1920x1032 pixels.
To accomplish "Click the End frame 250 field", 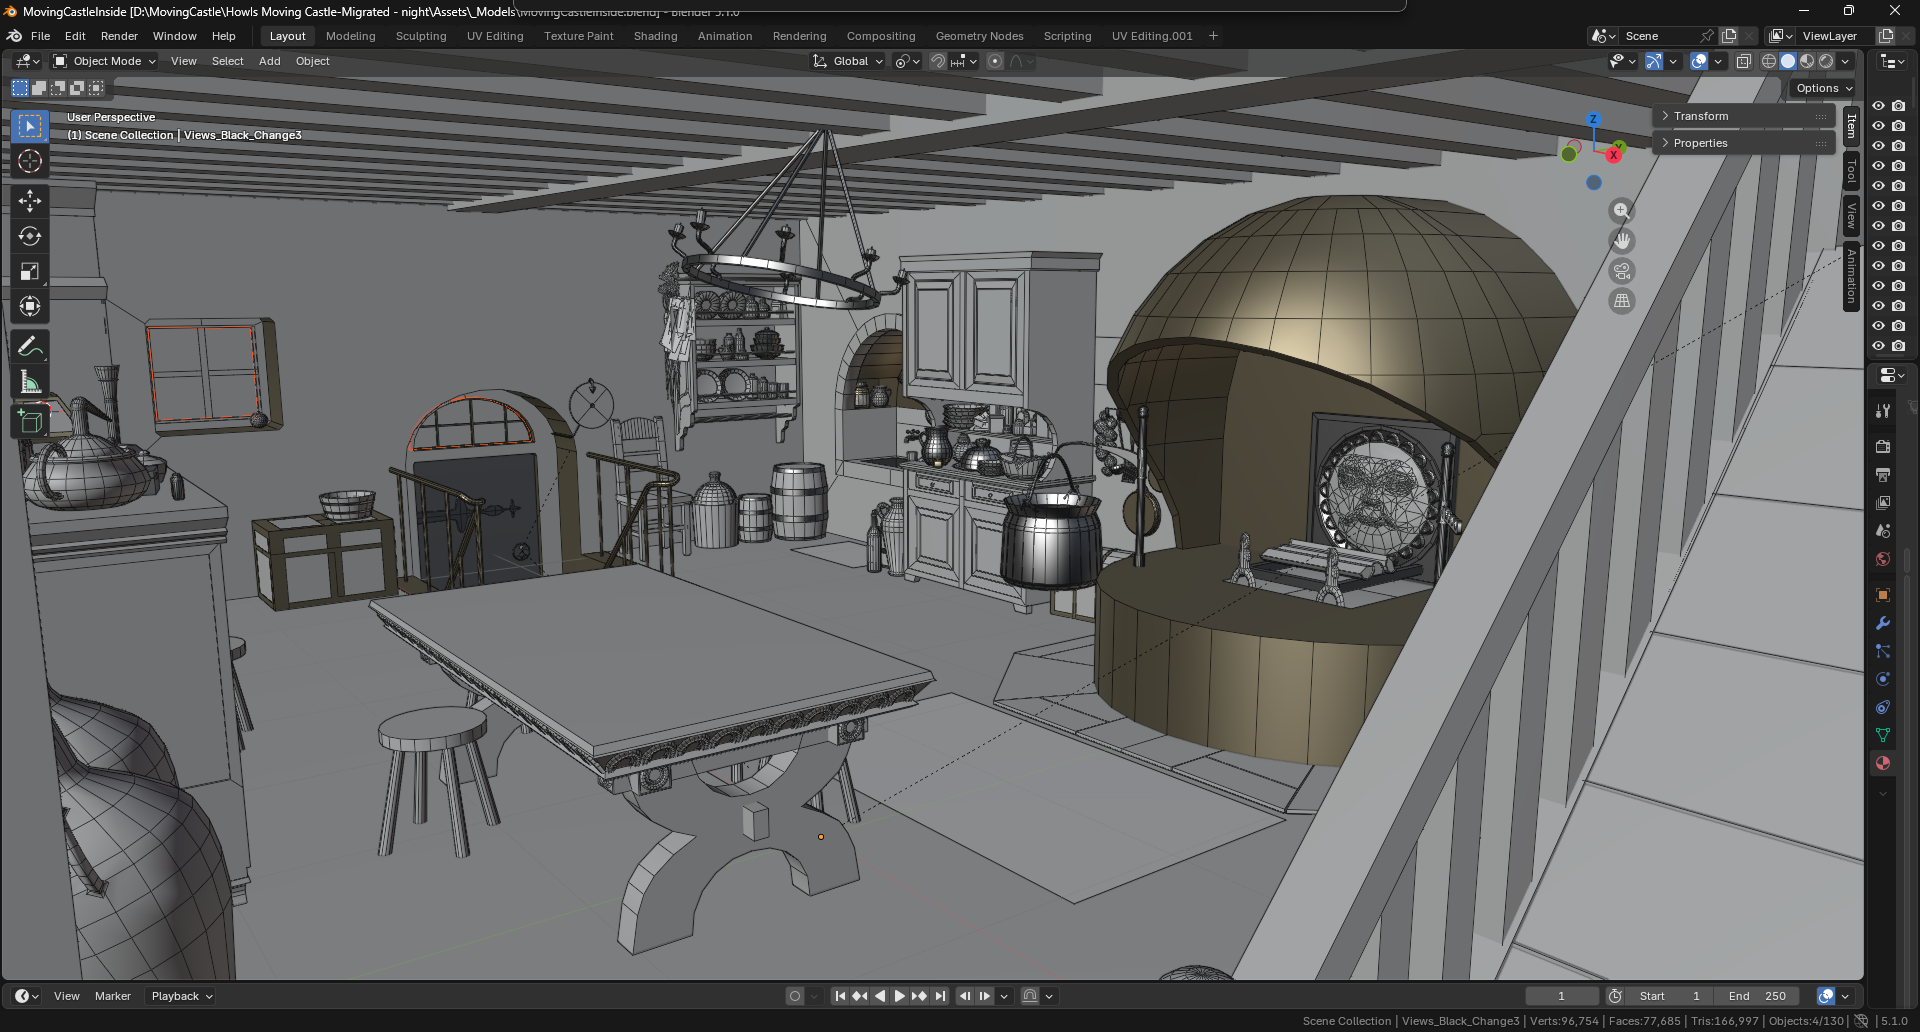I will (1757, 996).
